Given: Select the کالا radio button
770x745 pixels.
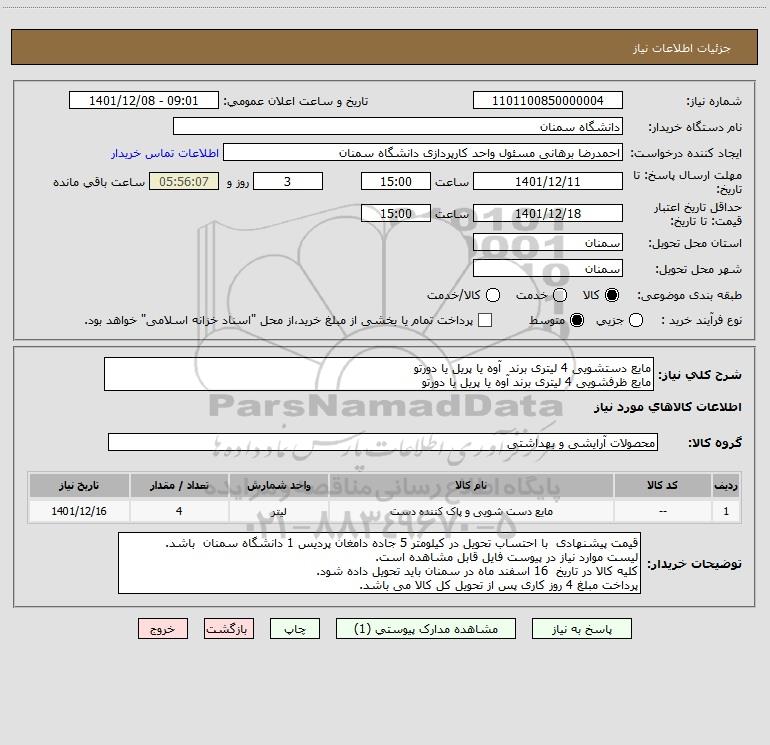Looking at the screenshot, I should 612,295.
